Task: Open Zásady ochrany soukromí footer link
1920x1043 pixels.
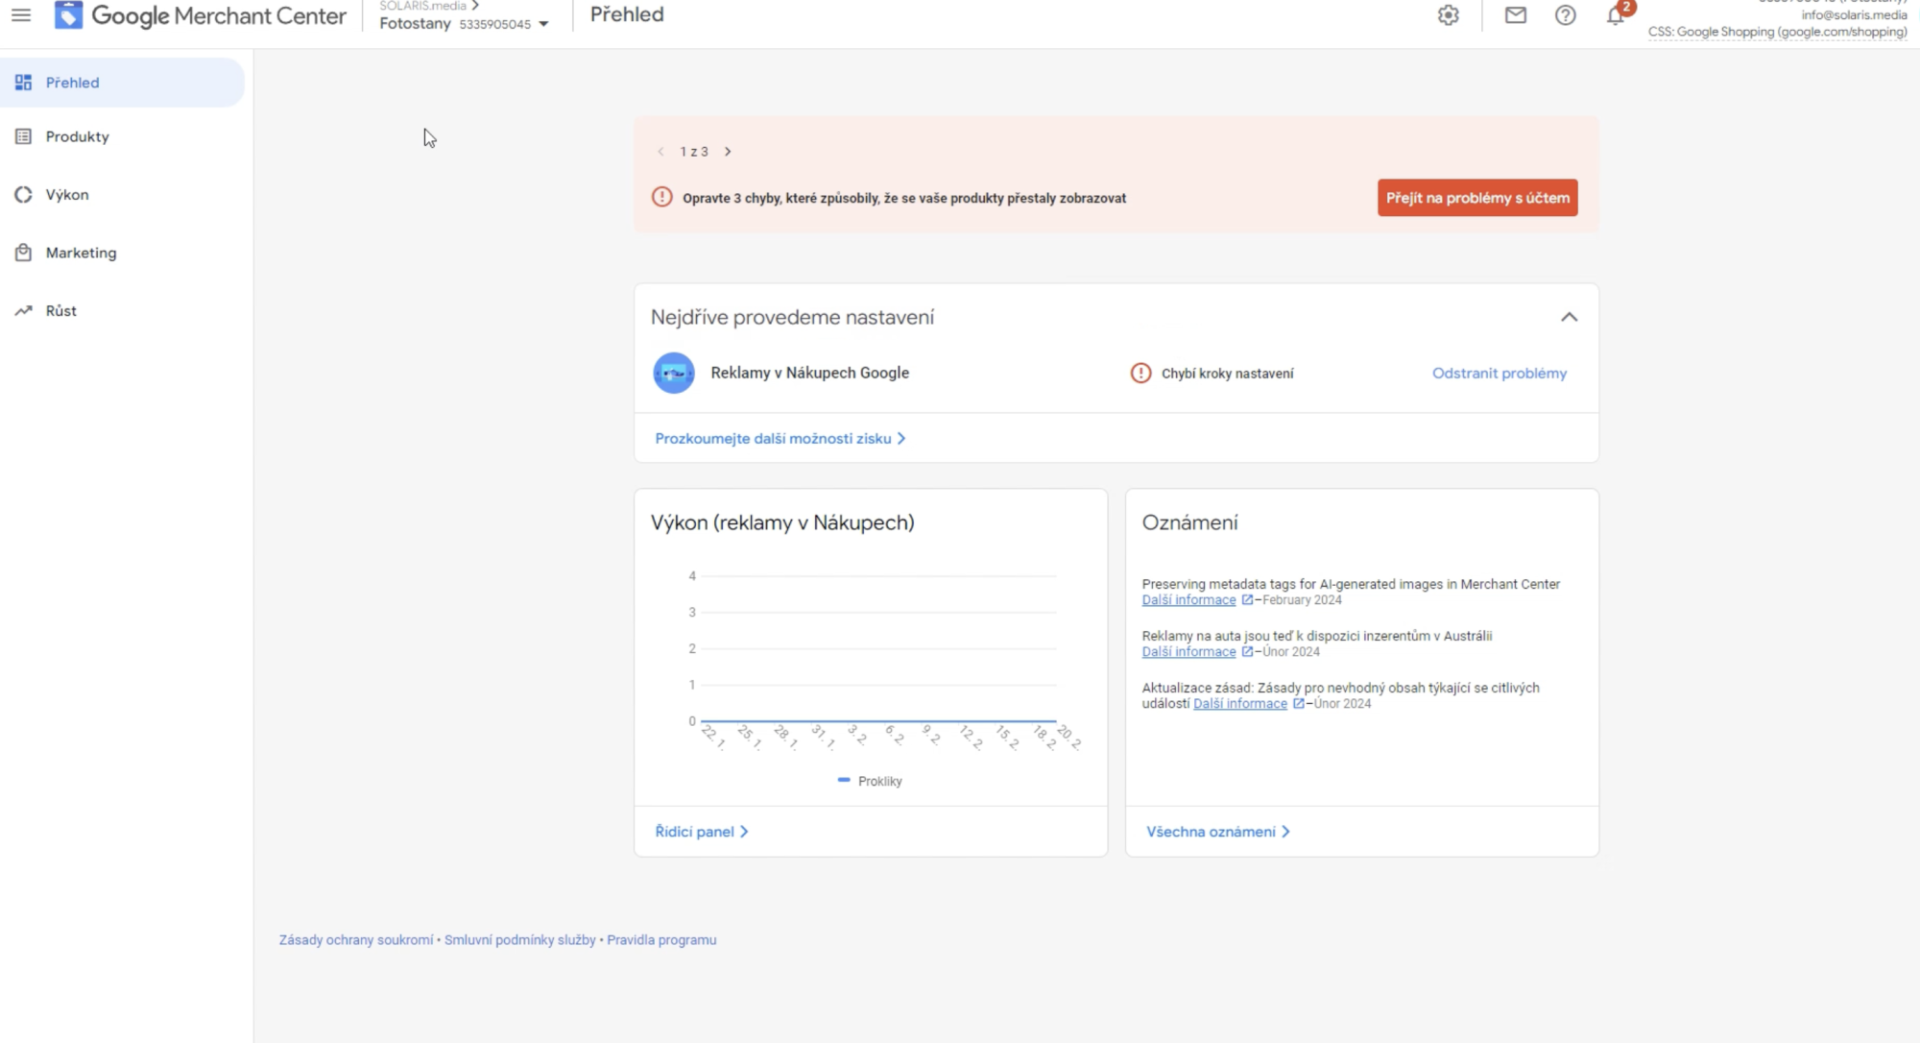Action: coord(356,940)
